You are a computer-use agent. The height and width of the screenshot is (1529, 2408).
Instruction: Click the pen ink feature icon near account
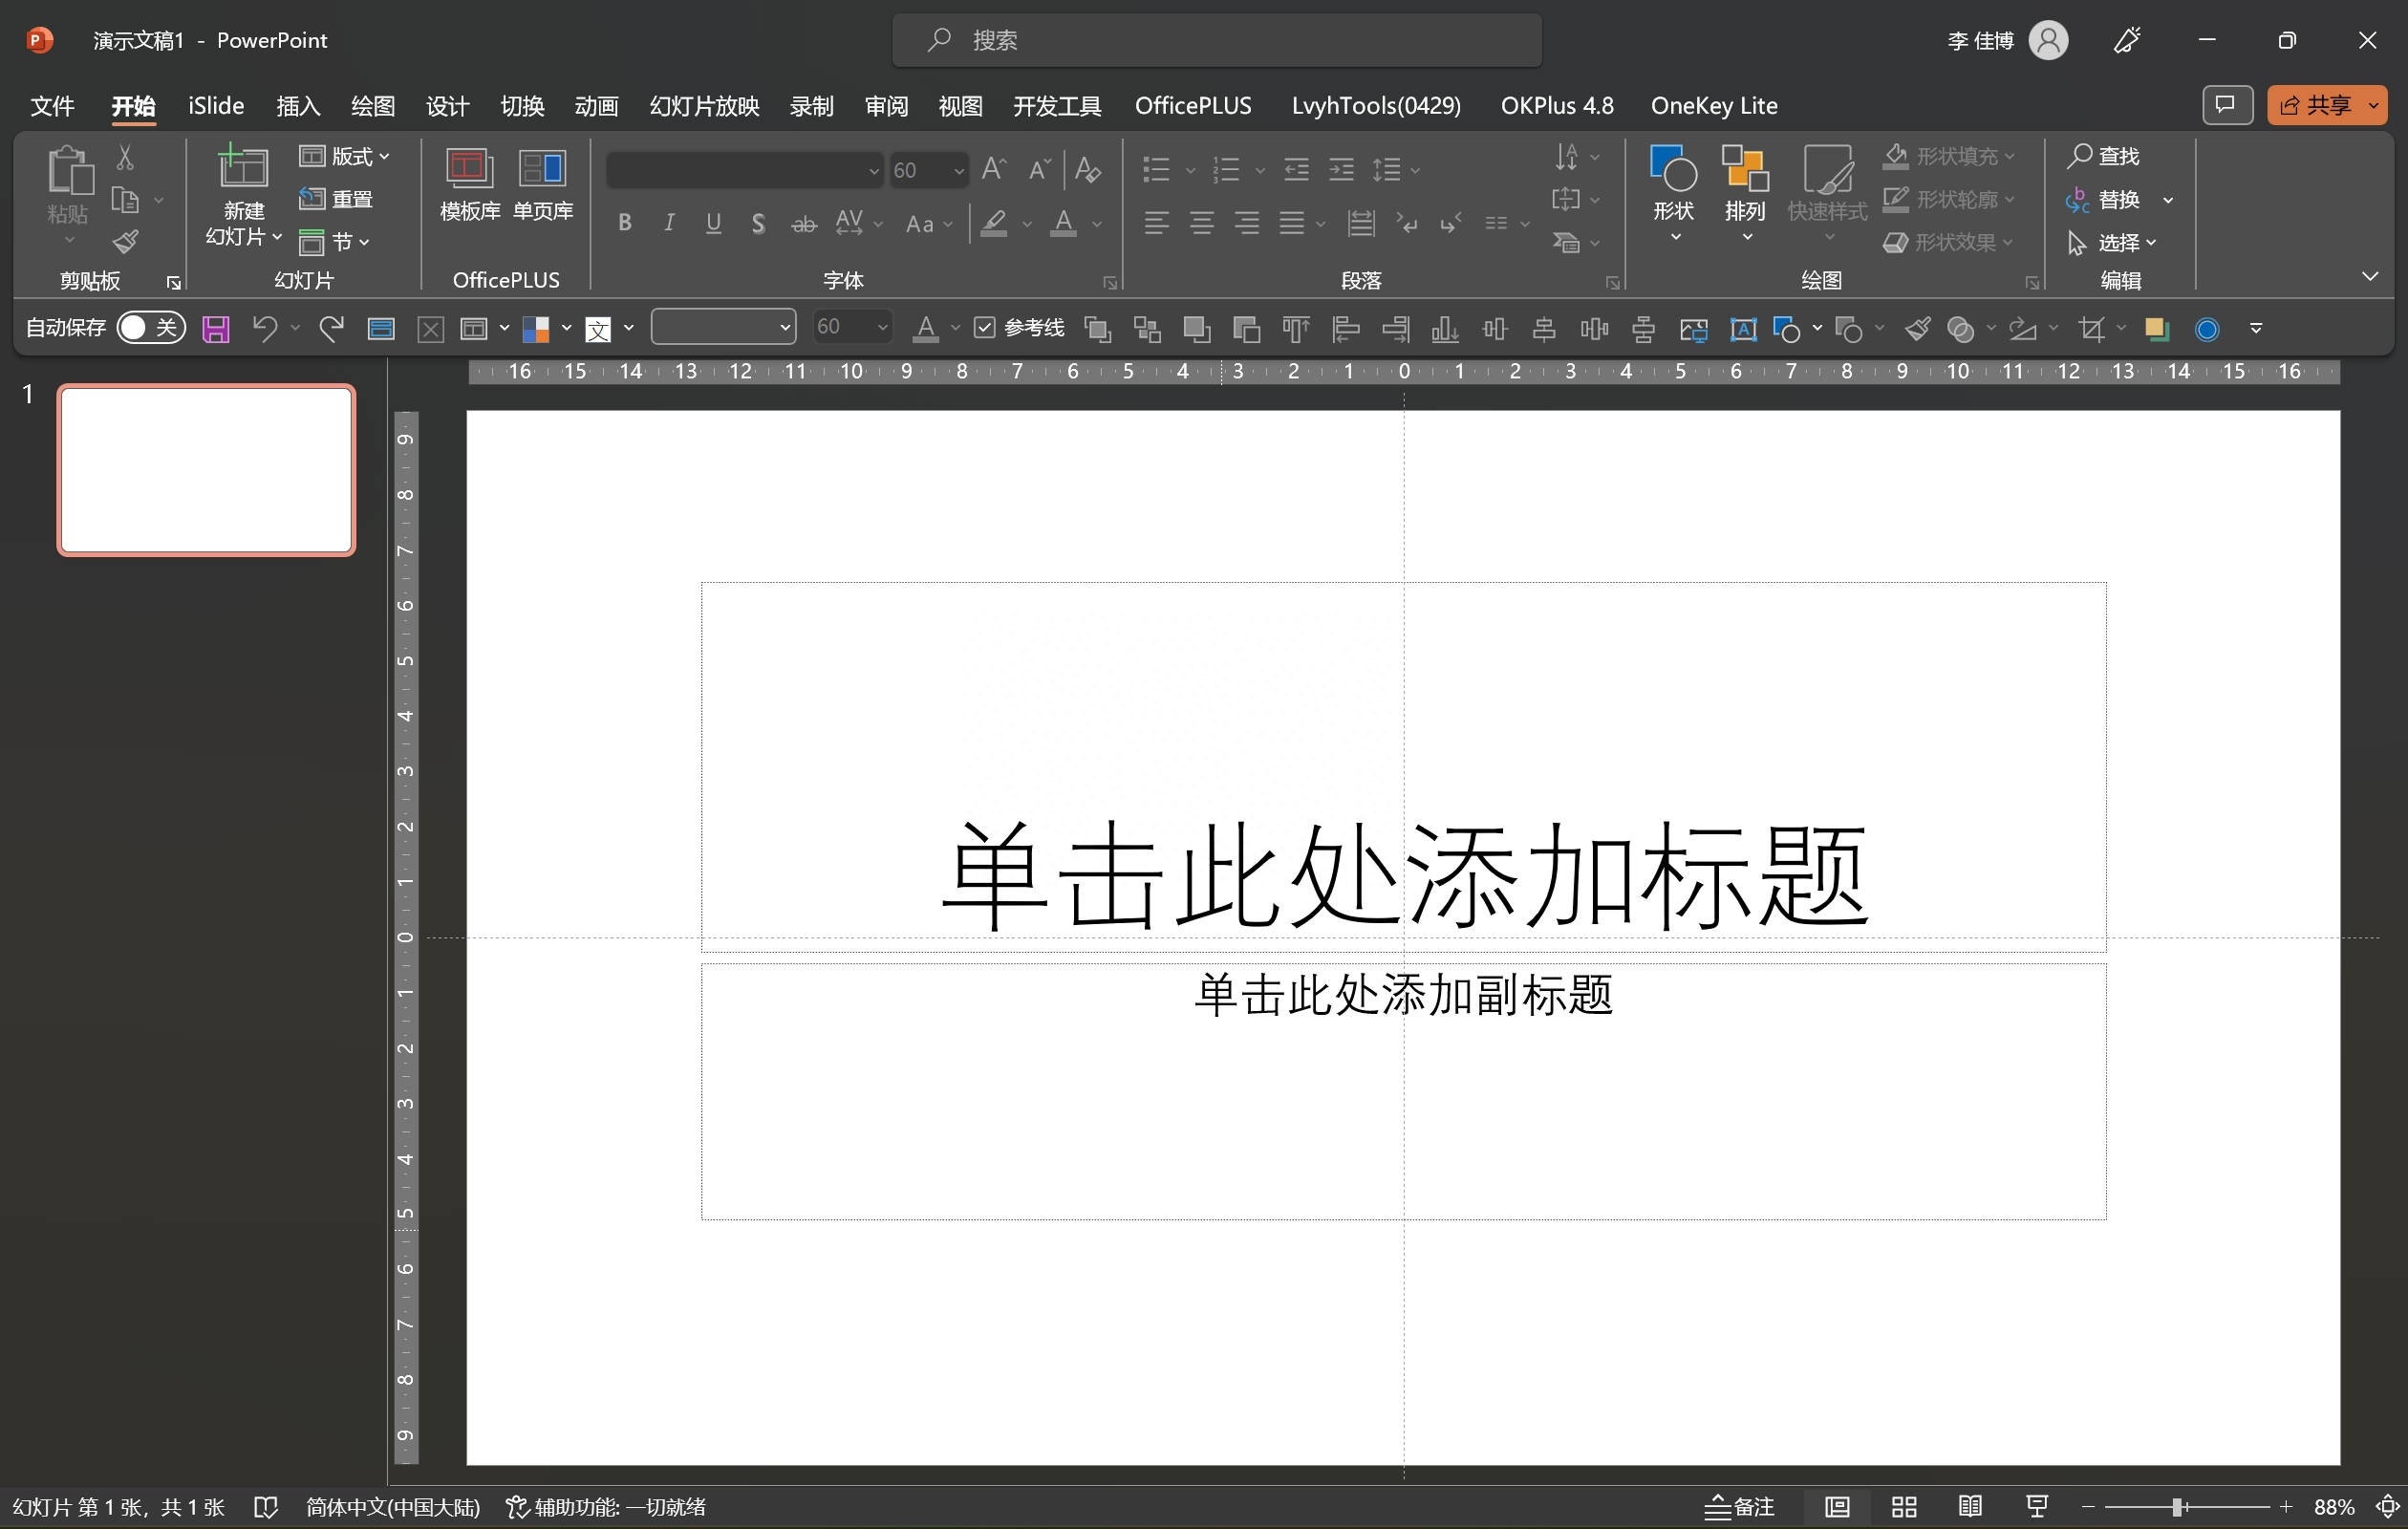[x=2126, y=40]
